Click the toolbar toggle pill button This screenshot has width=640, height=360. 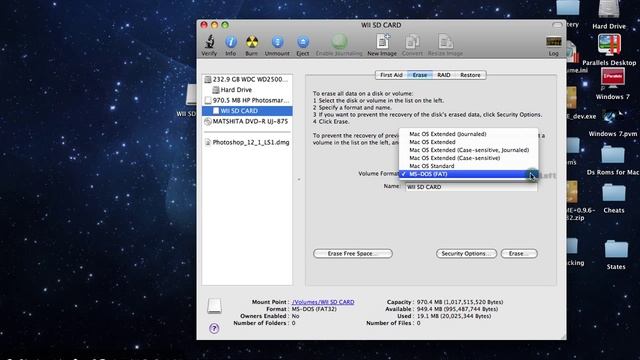click(x=557, y=25)
